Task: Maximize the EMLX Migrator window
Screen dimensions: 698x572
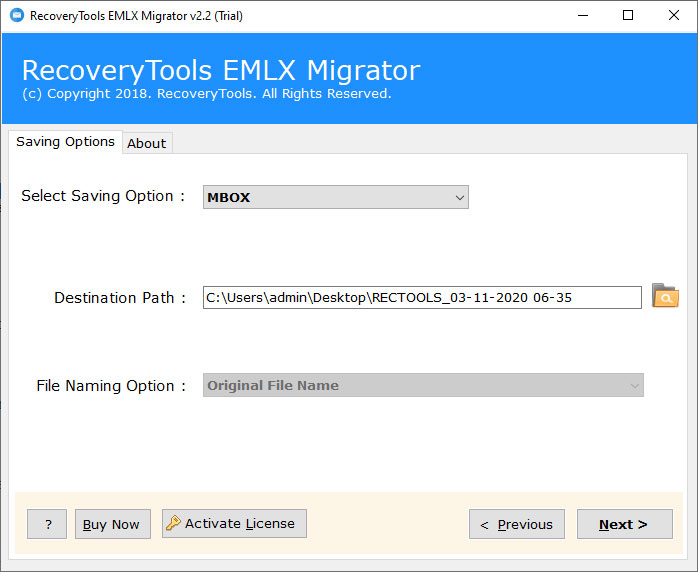Action: pos(628,16)
